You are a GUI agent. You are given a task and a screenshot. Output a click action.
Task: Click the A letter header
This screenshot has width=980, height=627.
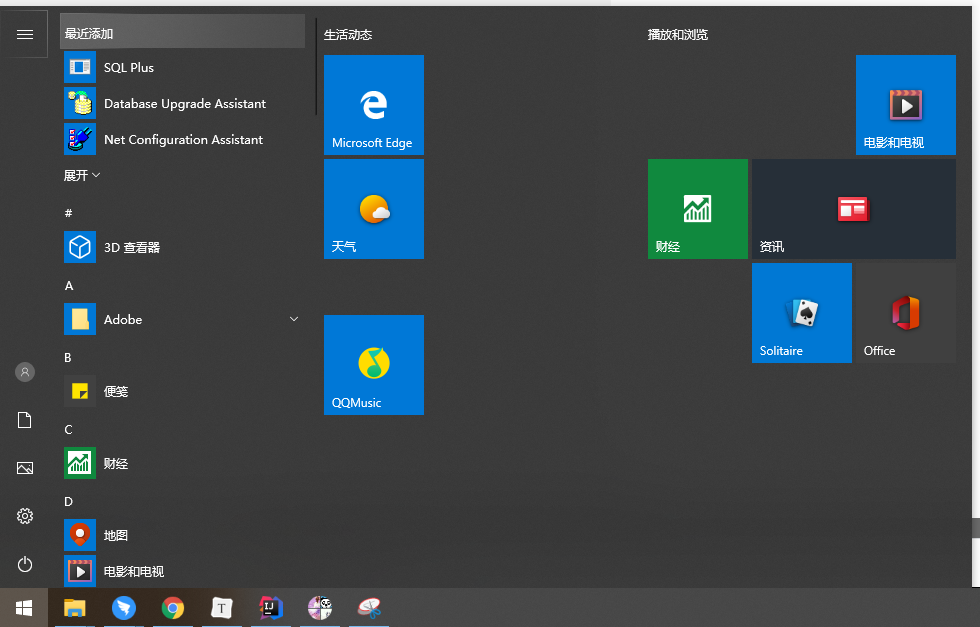69,286
